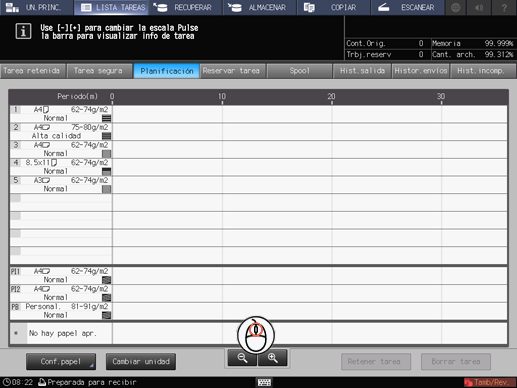Click tray 3 paper level indicator icon

[x=106, y=154]
